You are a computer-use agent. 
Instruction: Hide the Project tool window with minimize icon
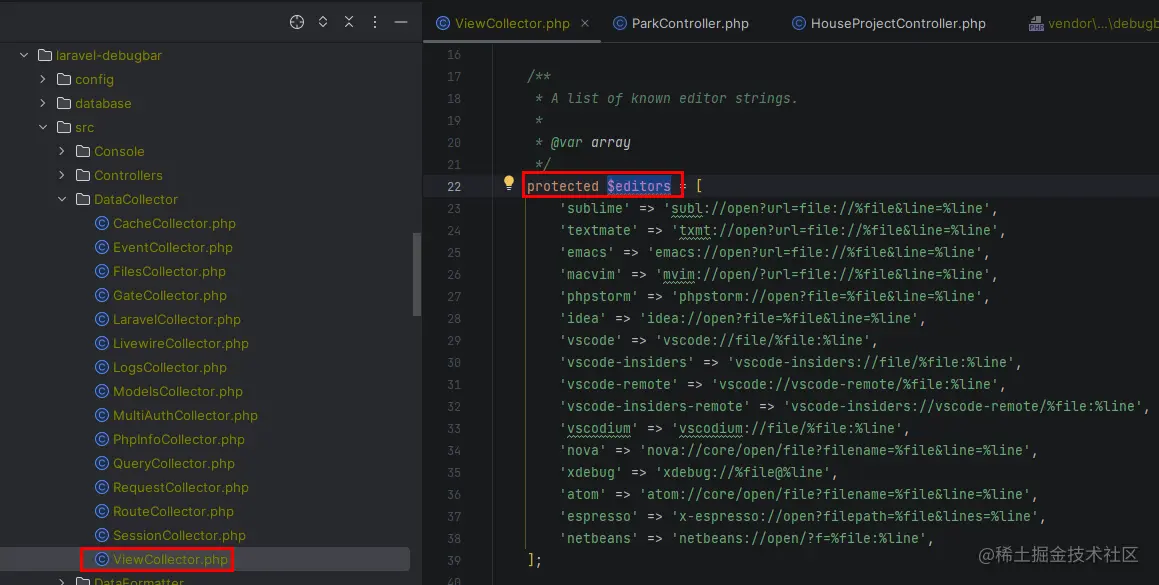click(x=401, y=22)
